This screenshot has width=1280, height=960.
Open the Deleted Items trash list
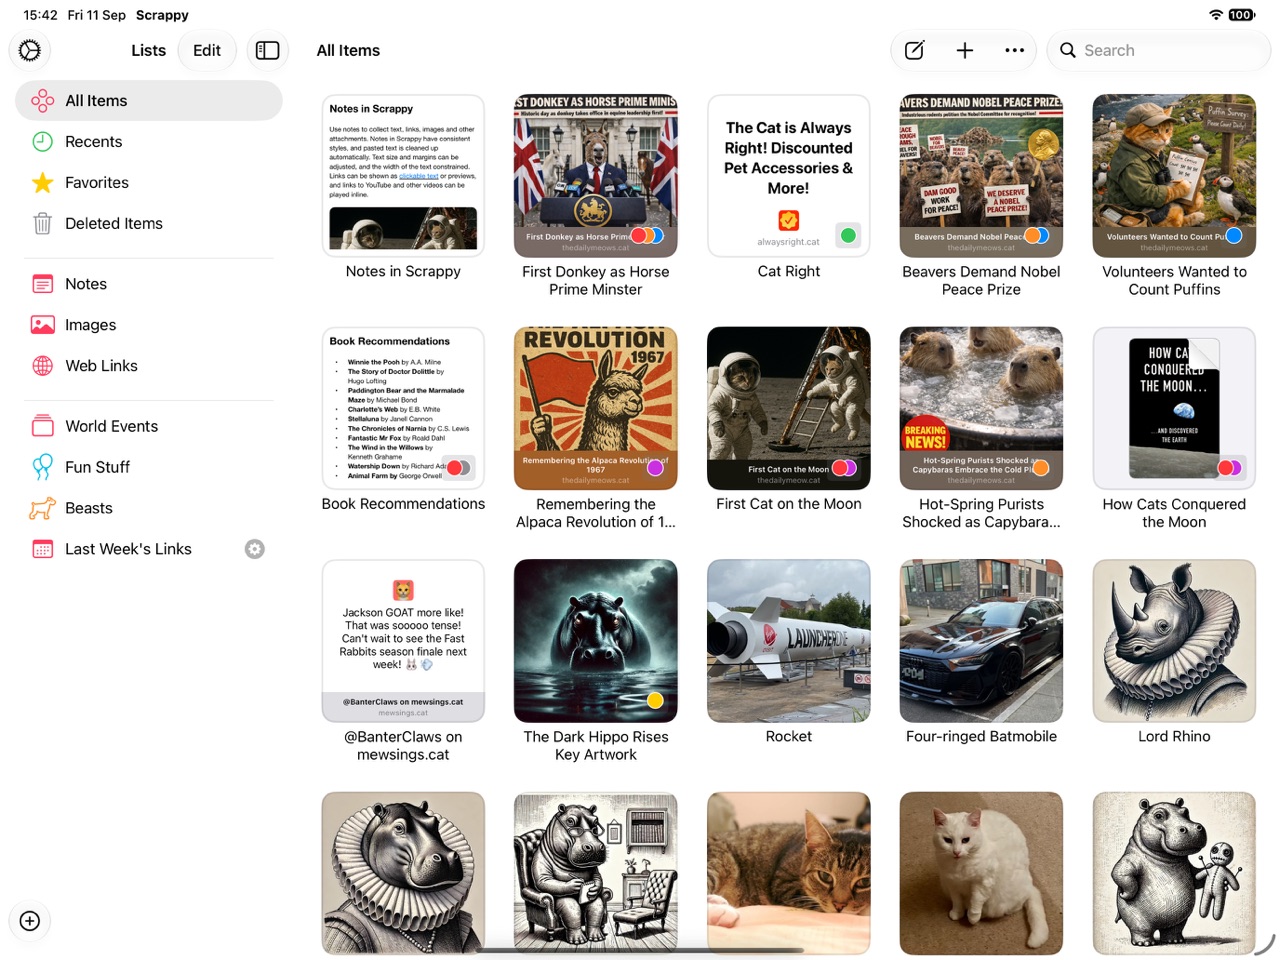point(149,223)
